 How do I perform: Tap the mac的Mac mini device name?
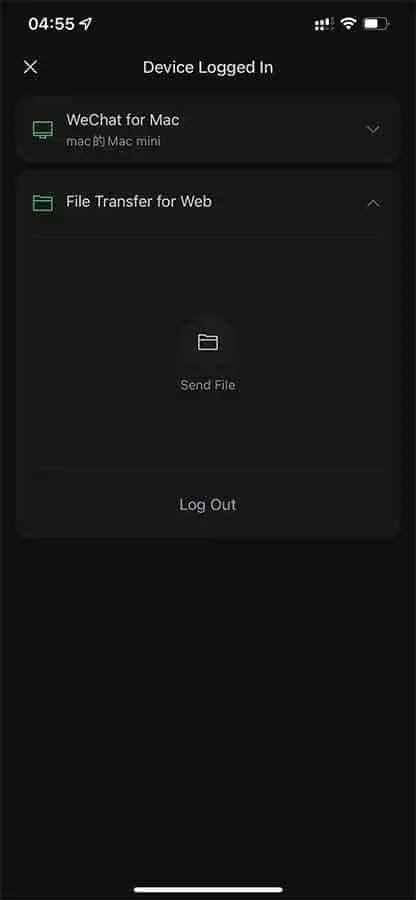(x=113, y=141)
